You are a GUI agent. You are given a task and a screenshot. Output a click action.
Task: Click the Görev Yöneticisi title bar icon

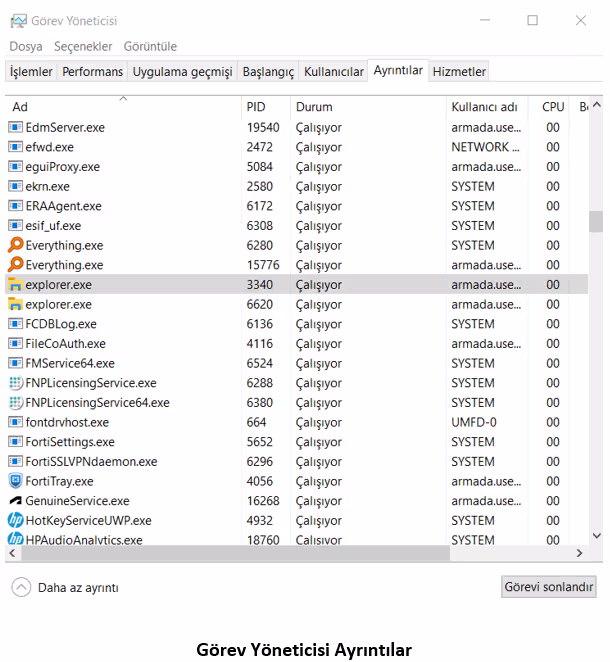(x=18, y=21)
